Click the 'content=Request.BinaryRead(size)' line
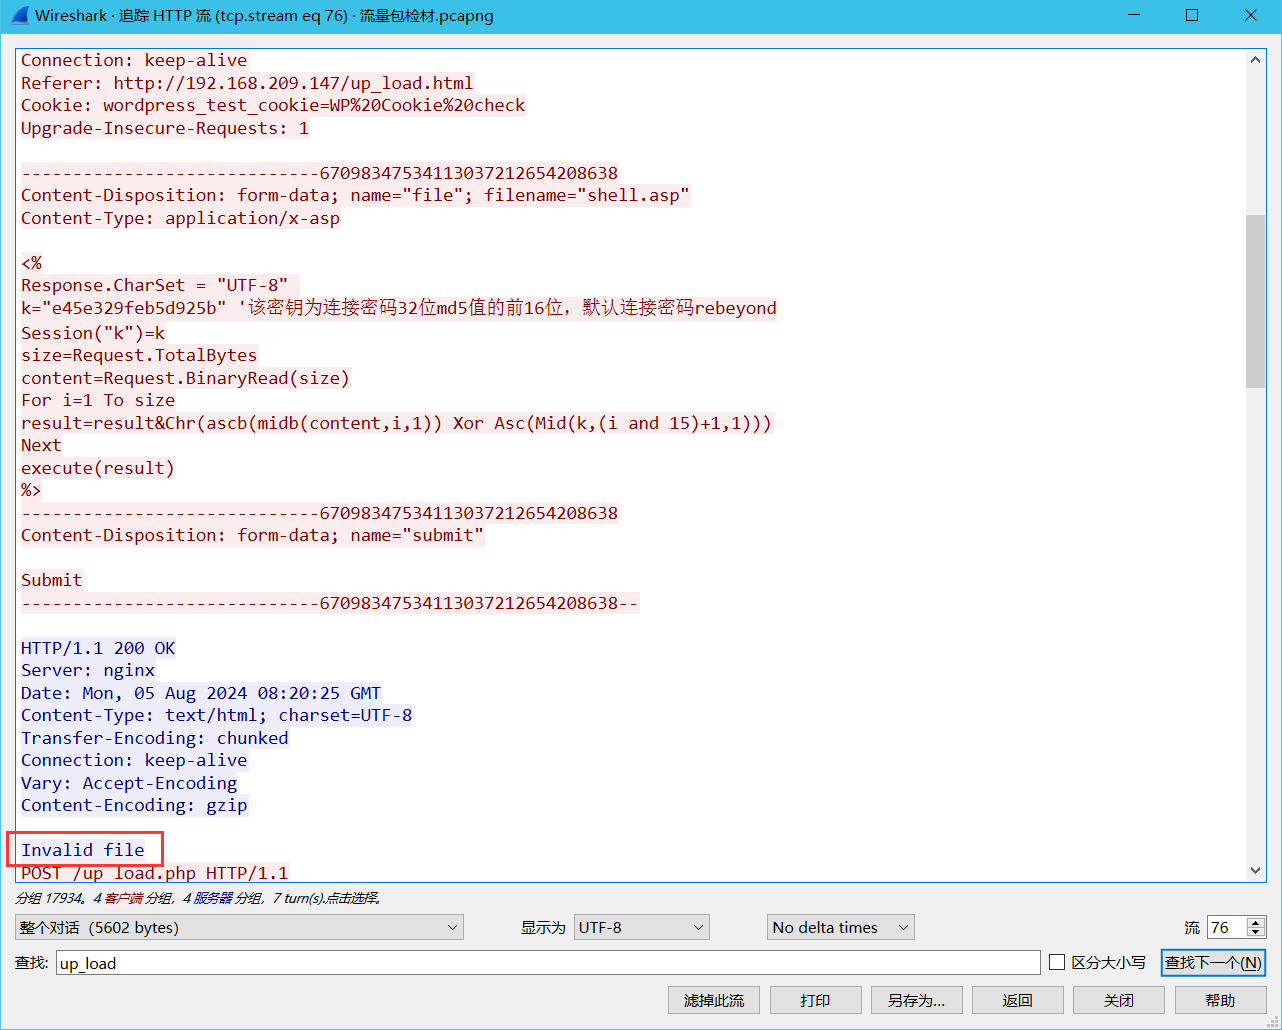The image size is (1282, 1030). 186,378
